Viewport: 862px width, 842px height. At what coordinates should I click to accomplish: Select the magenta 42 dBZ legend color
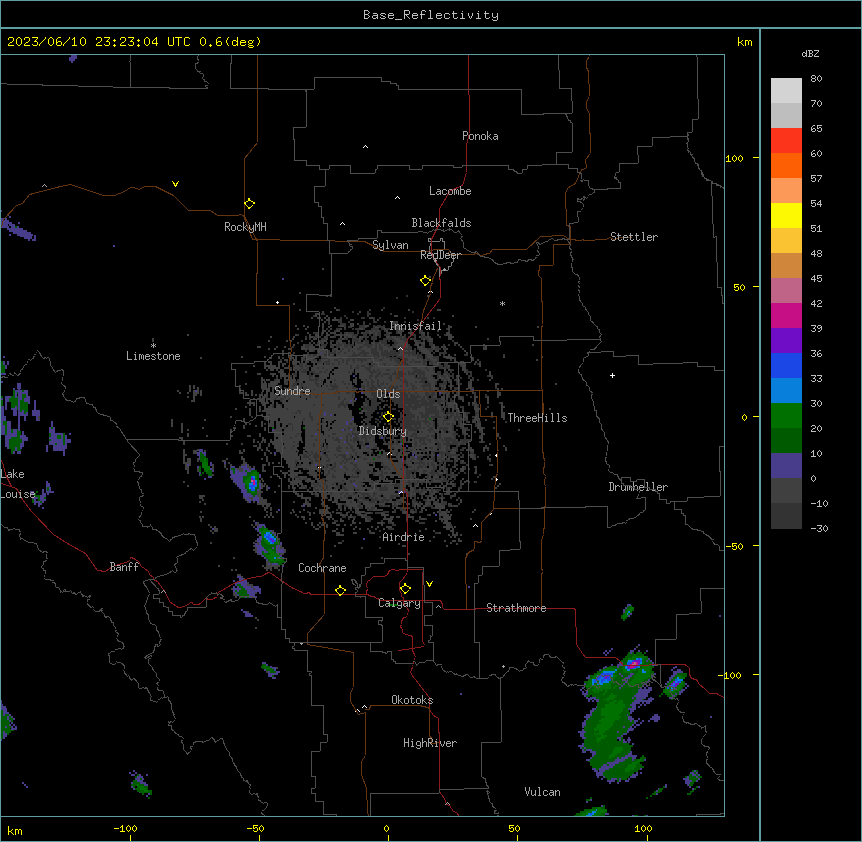coord(786,315)
